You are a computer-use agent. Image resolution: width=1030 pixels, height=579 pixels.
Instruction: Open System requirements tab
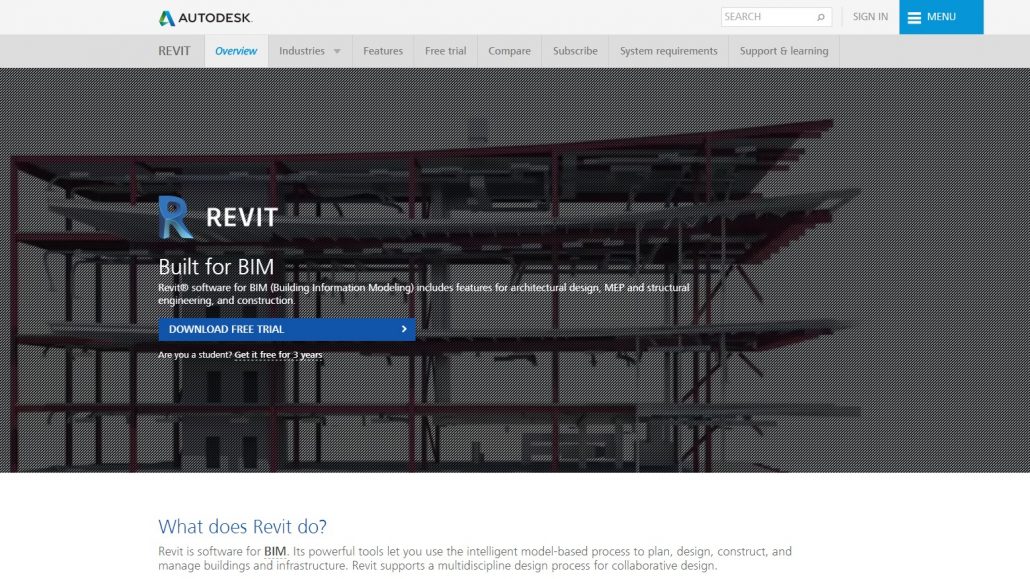[669, 51]
